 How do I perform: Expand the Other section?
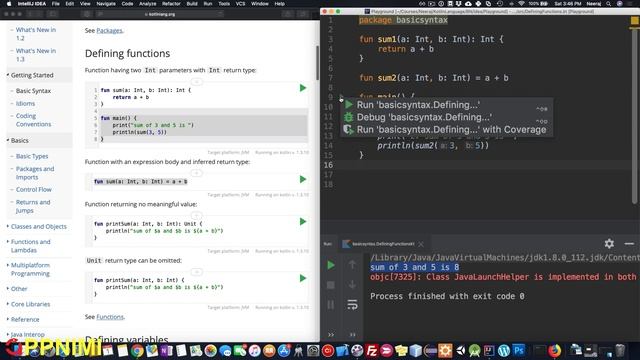click(8, 289)
